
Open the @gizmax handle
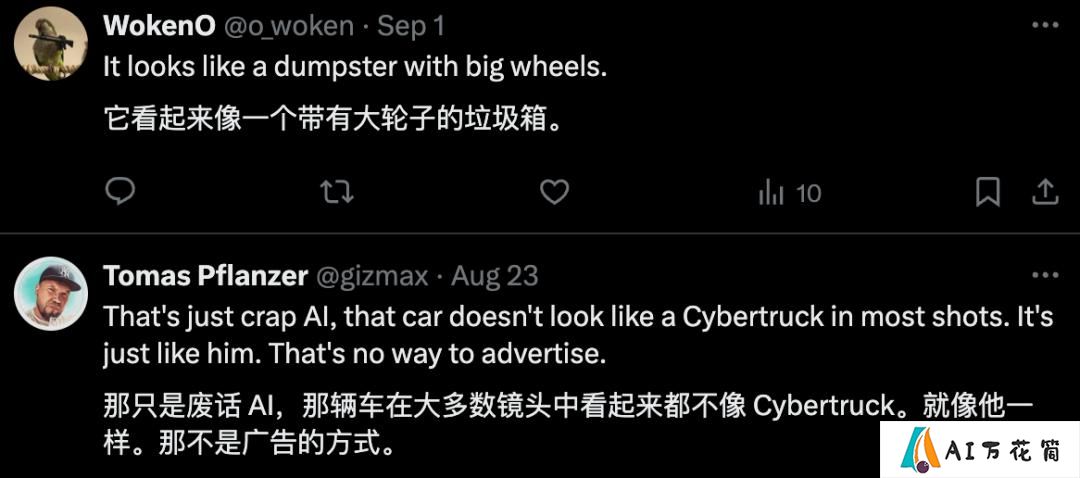(372, 276)
